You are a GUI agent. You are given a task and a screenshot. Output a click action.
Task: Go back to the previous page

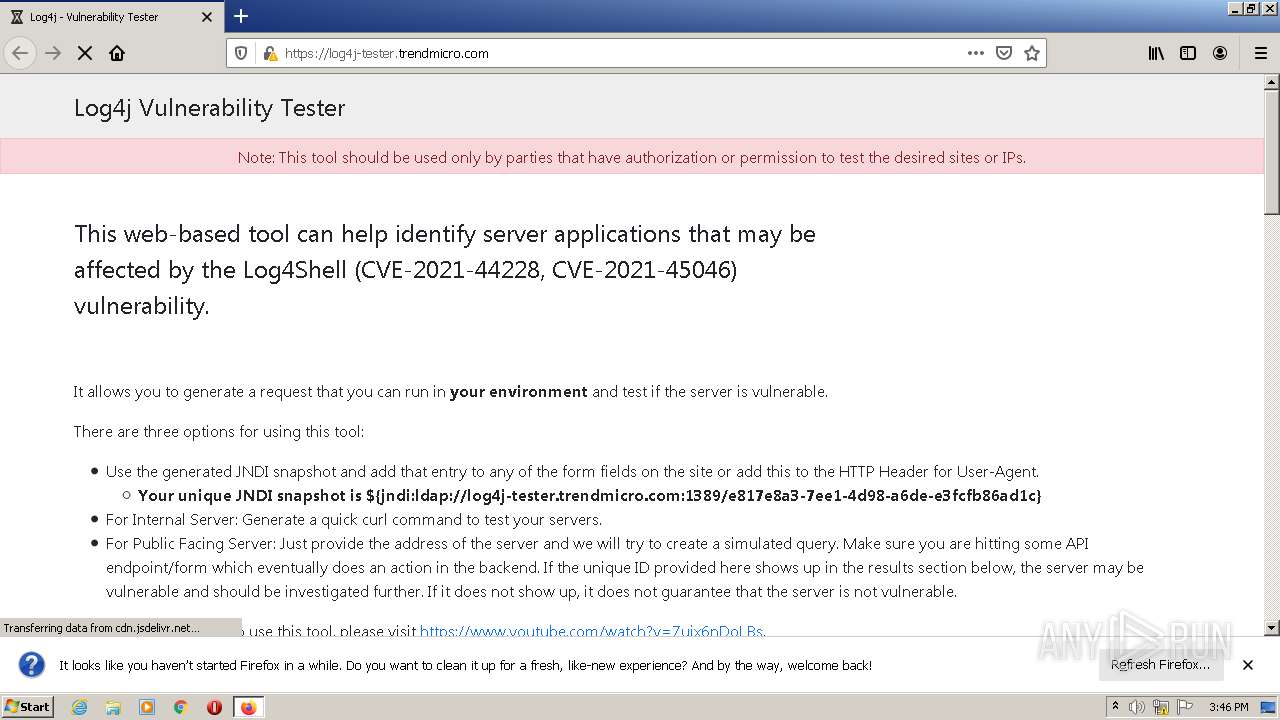20,53
